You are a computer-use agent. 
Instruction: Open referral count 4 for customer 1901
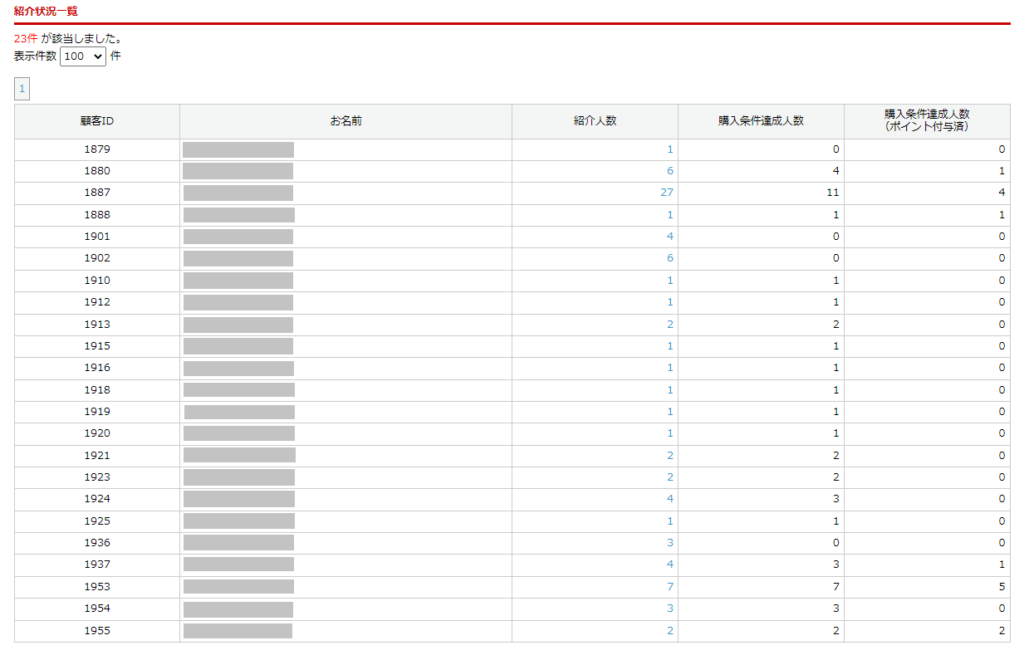pyautogui.click(x=669, y=236)
